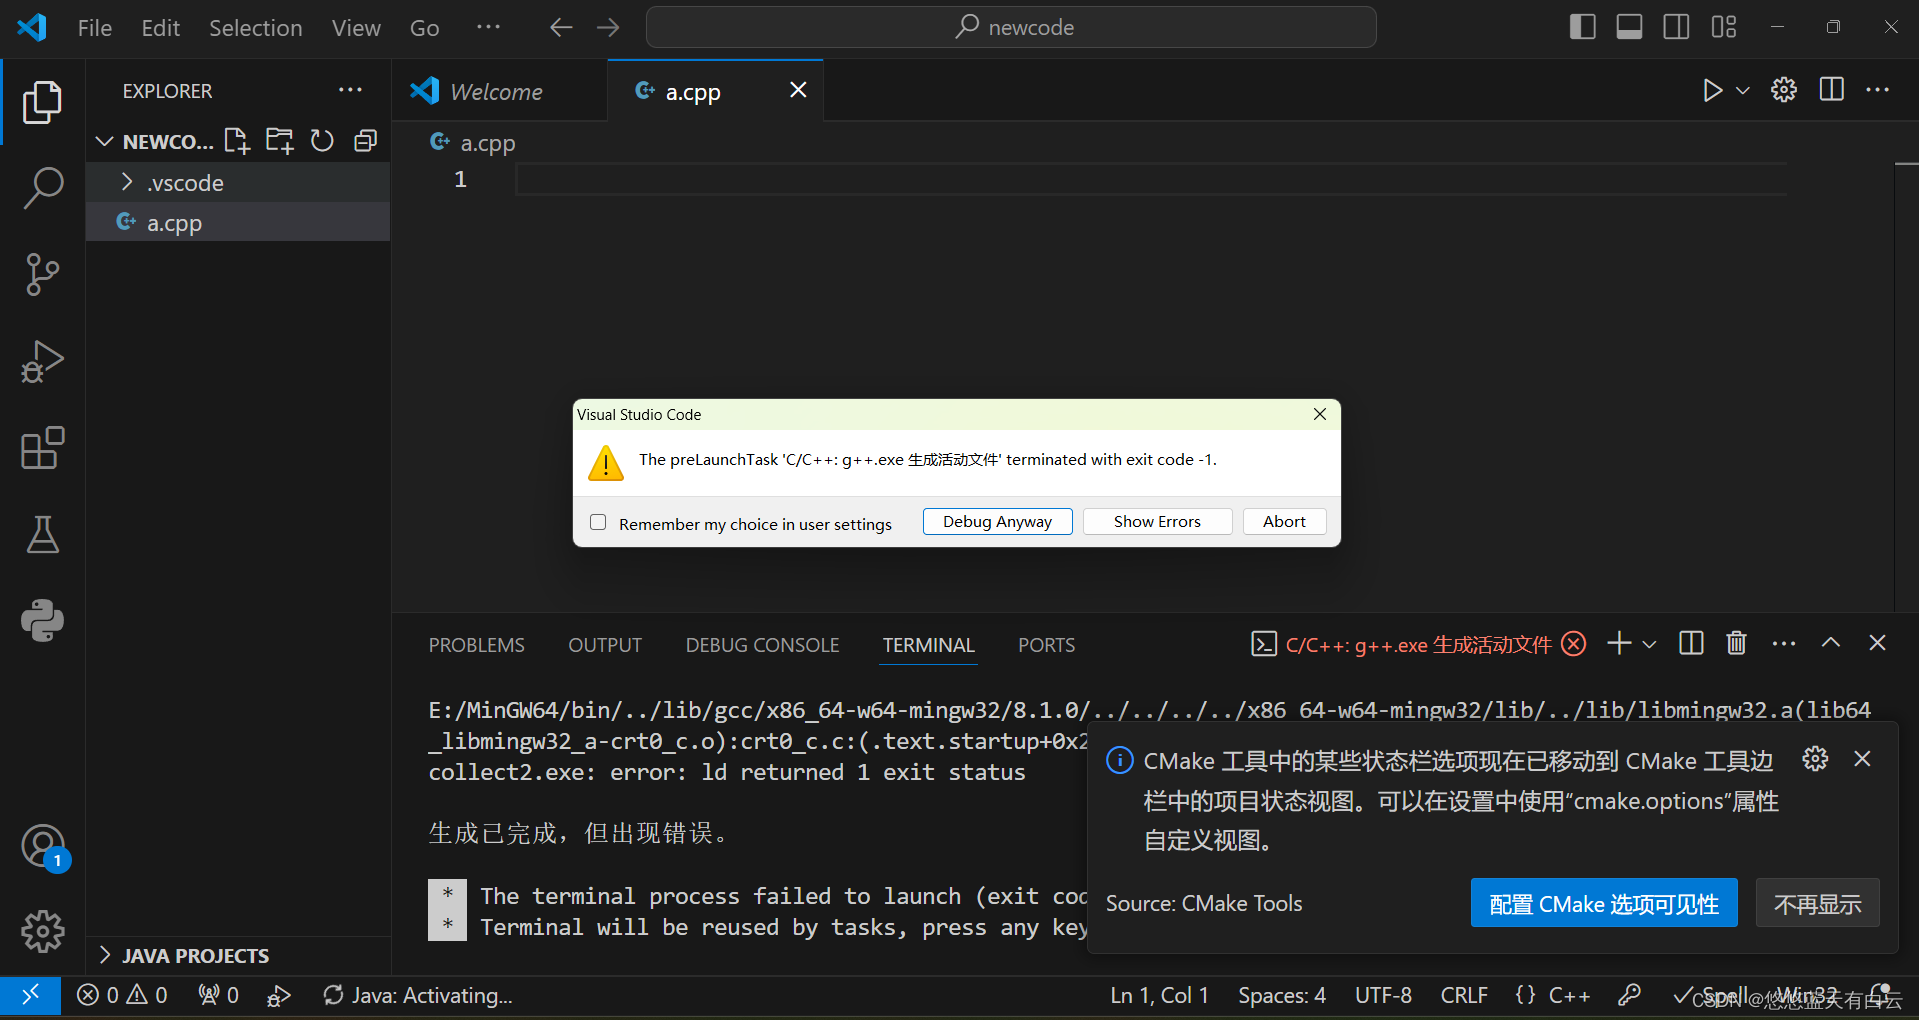The height and width of the screenshot is (1020, 1919).
Task: Click the remote connection indicator in status bar
Action: [31, 995]
